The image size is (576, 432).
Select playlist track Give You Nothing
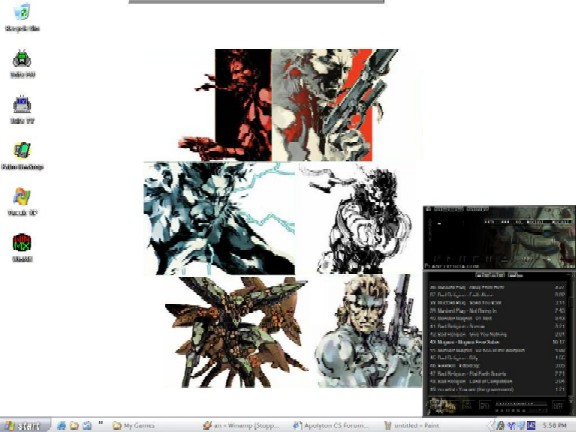[x=497, y=334]
